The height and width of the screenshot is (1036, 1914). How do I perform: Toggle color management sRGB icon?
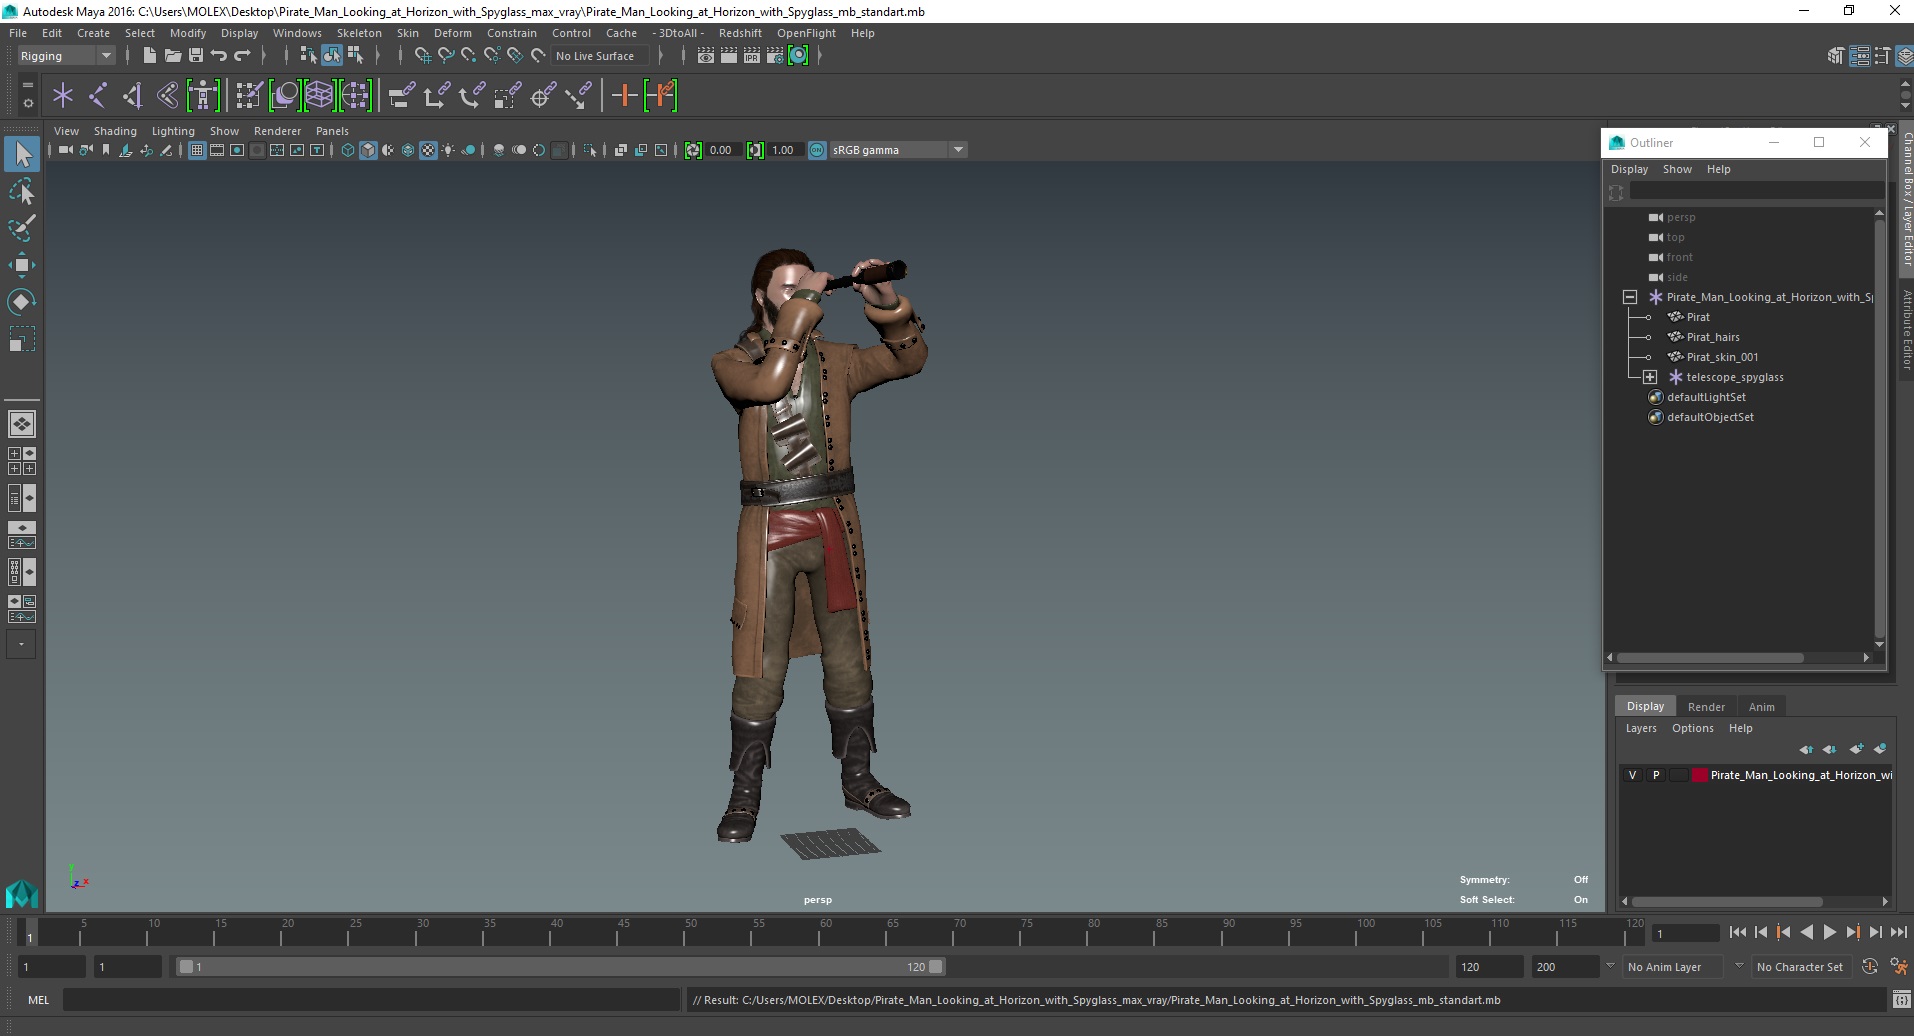(817, 150)
